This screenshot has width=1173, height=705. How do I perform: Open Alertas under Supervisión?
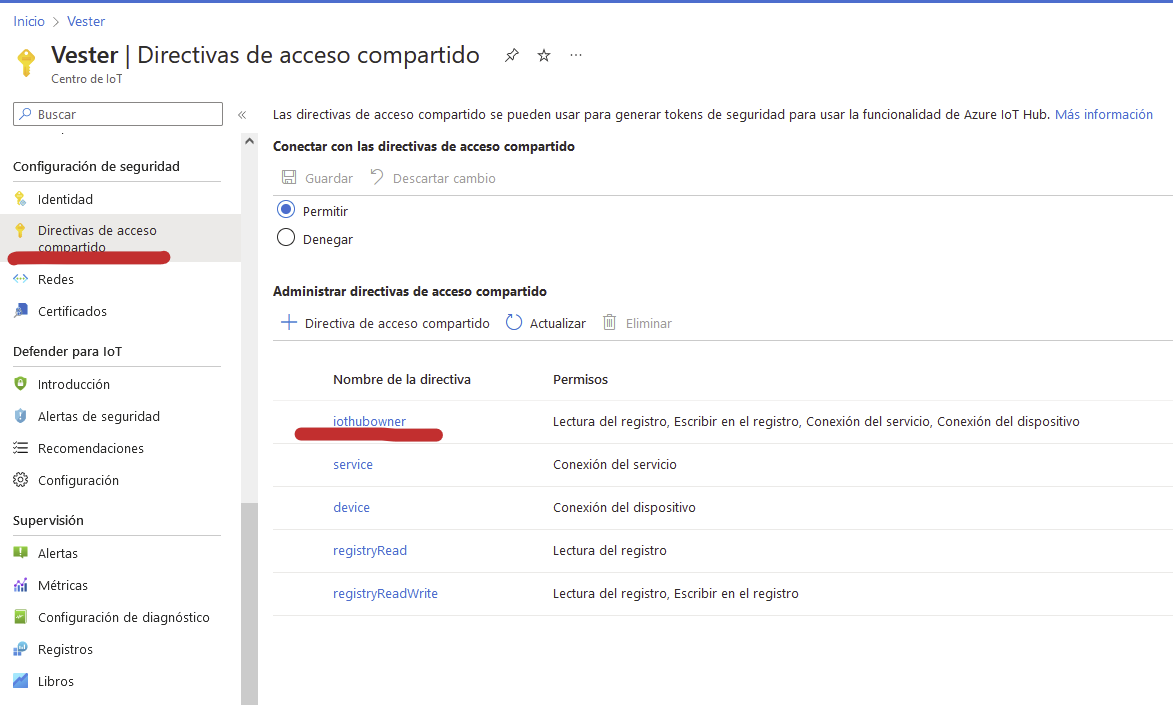58,553
